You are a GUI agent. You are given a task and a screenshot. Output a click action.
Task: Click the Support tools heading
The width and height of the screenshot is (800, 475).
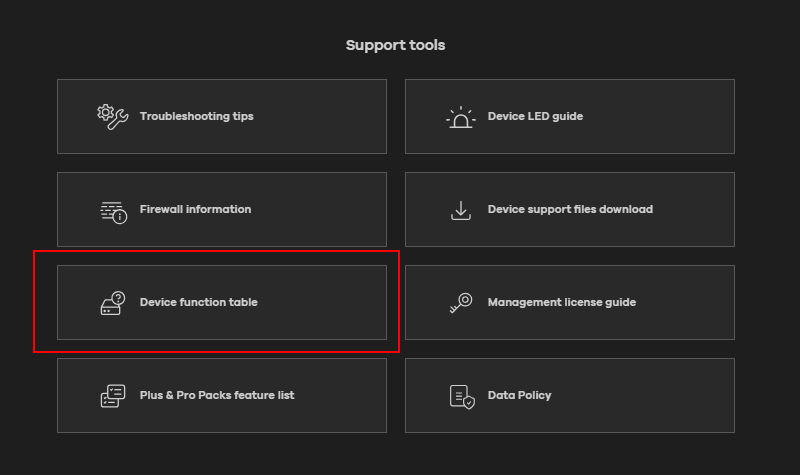[x=395, y=45]
